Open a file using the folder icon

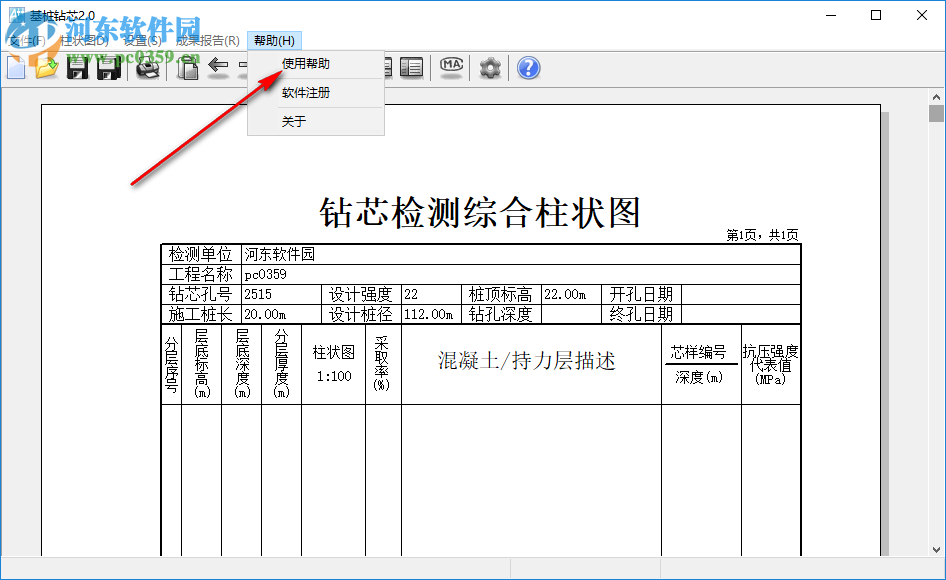click(46, 68)
